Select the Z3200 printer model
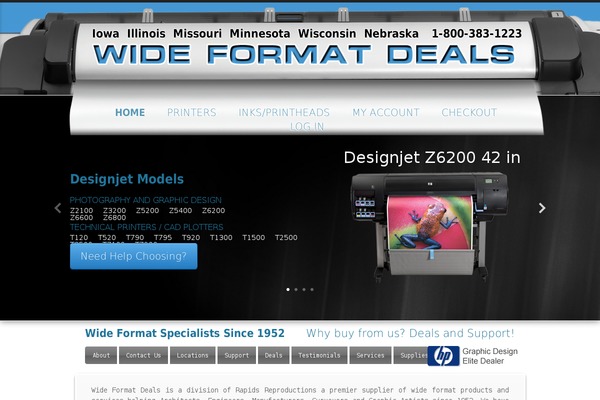This screenshot has height=400, width=600. [114, 211]
